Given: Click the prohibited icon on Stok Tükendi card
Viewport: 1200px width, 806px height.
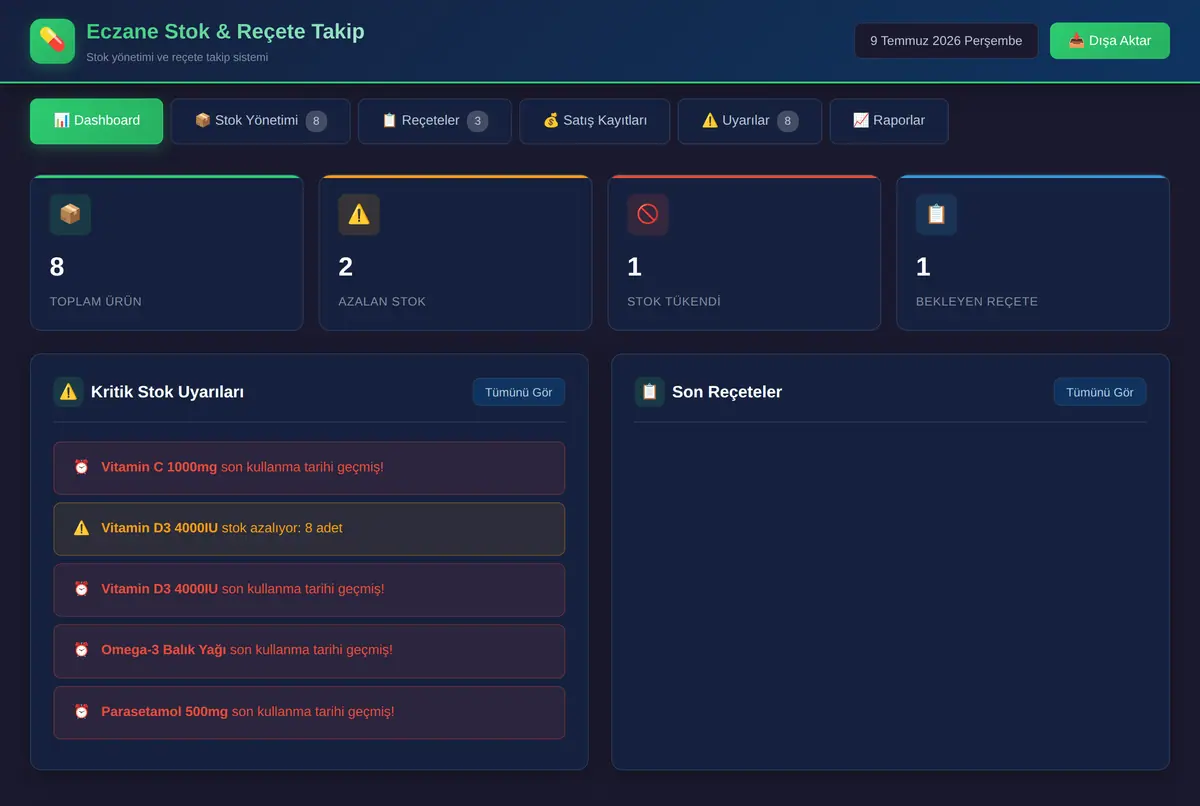Looking at the screenshot, I should pyautogui.click(x=647, y=214).
